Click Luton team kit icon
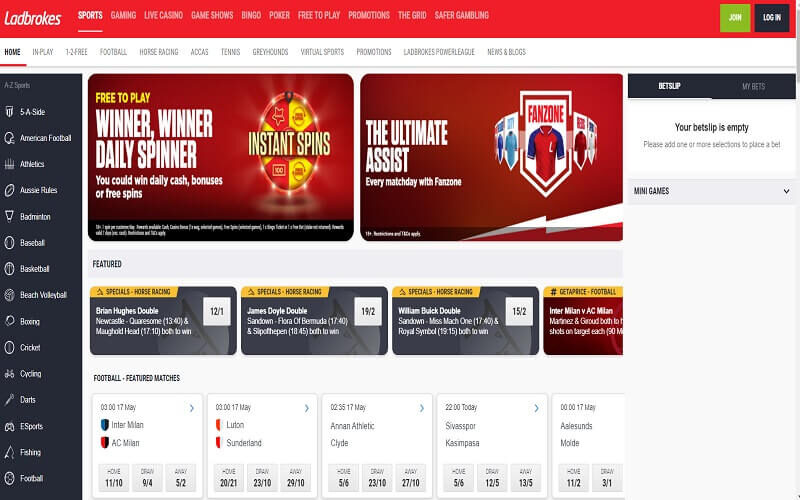This screenshot has height=500, width=800. click(219, 424)
